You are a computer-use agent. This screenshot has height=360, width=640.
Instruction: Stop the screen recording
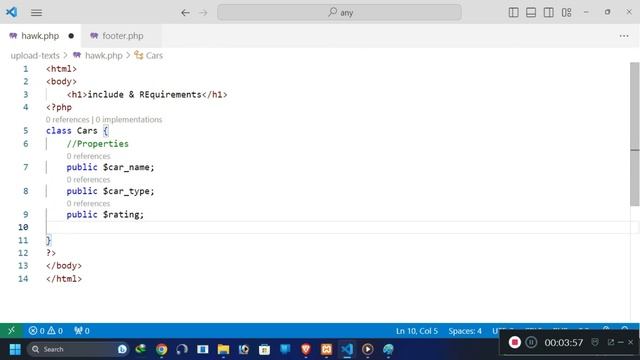click(x=515, y=342)
